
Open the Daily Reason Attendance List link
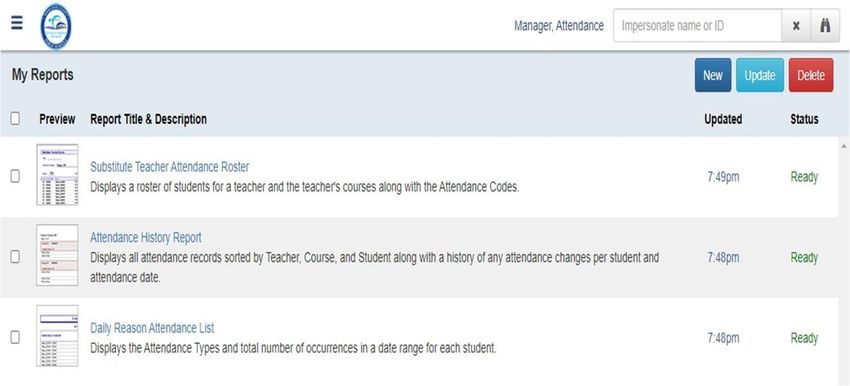(x=152, y=328)
